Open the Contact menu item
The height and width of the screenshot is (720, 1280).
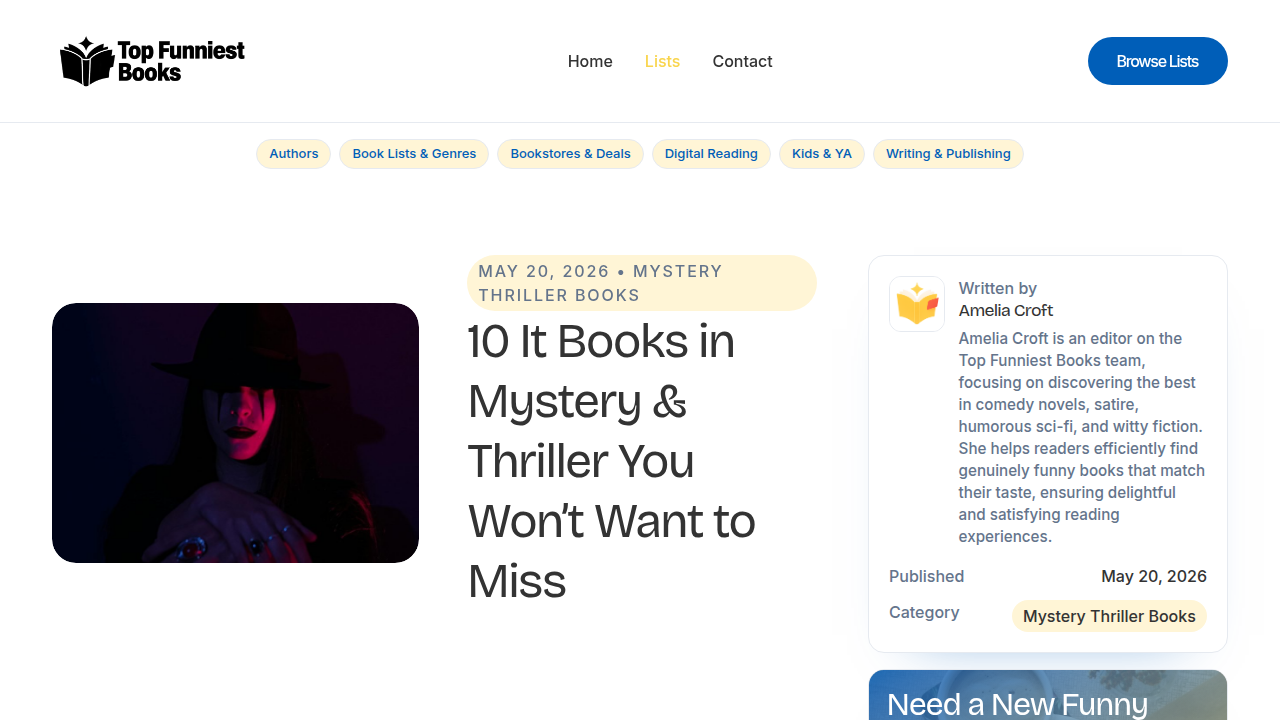[x=742, y=61]
